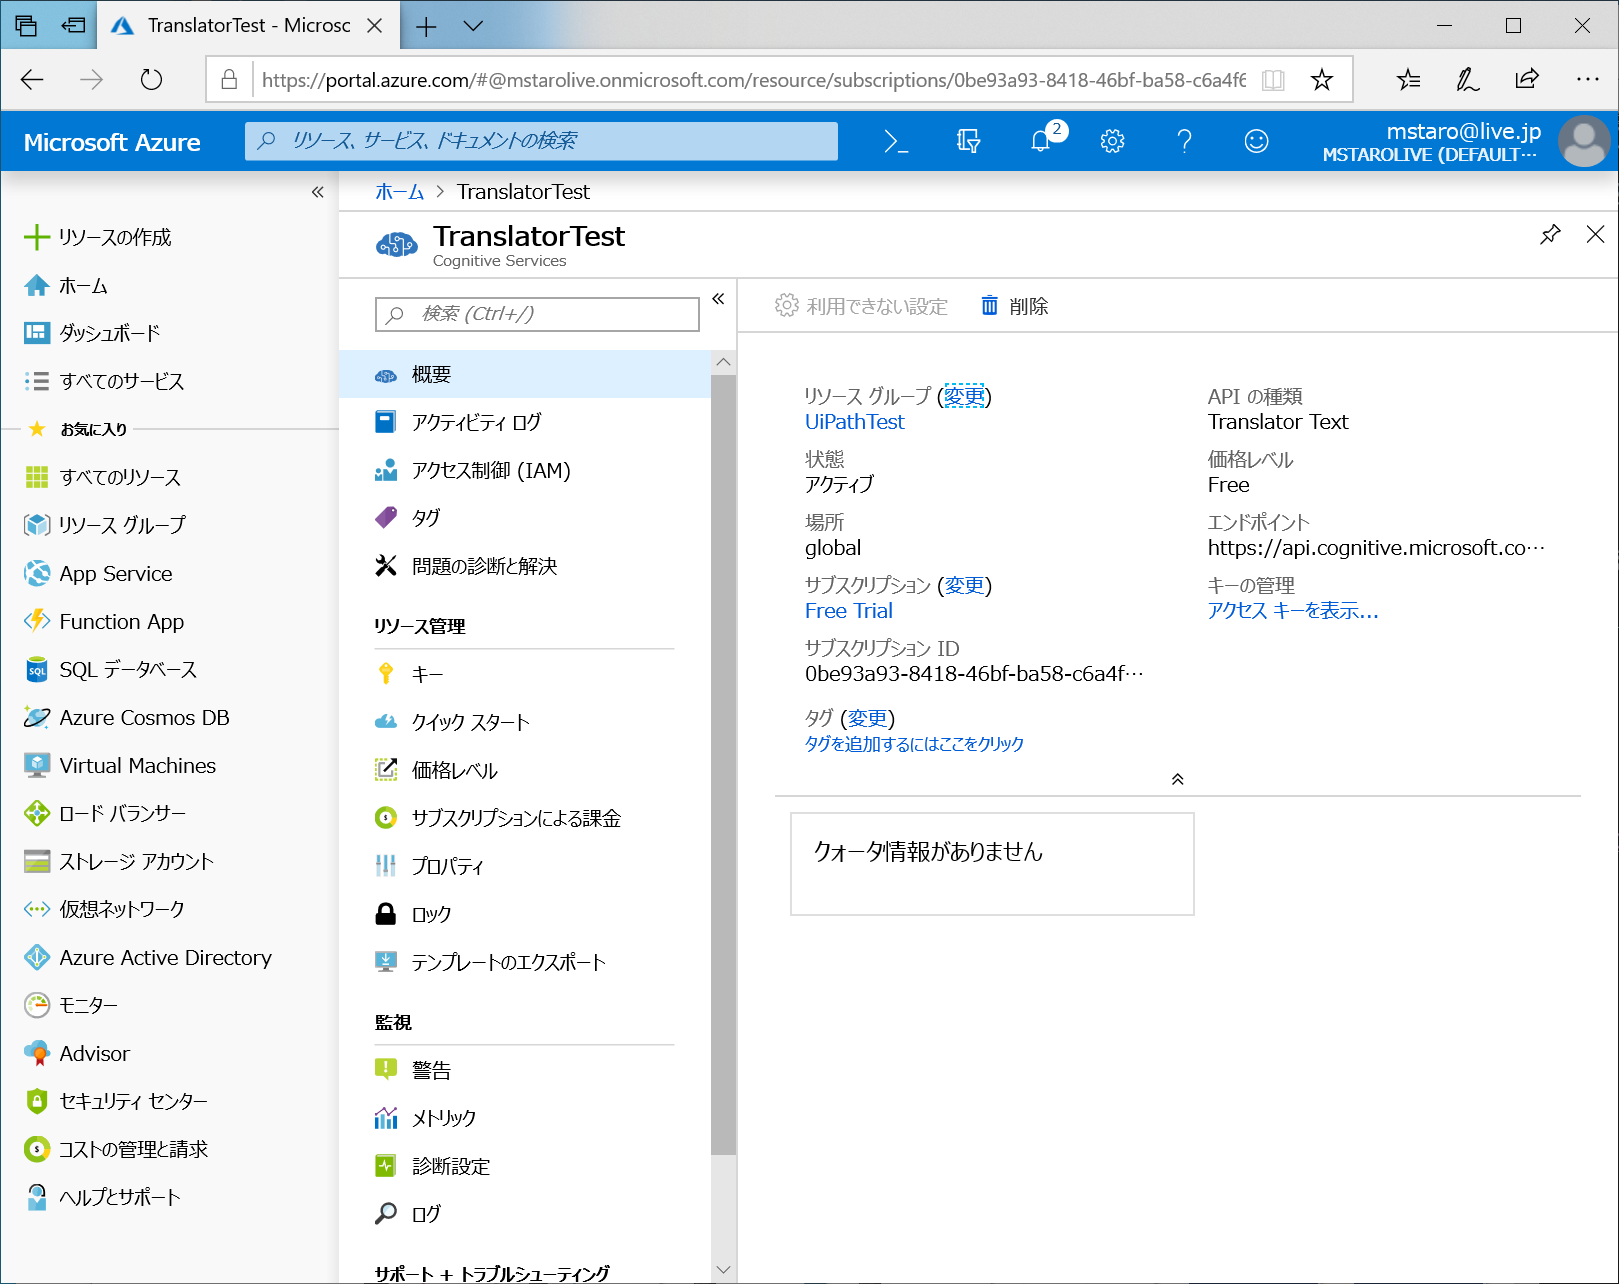This screenshot has width=1619, height=1284.
Task: Focus the resource menu 検索 box
Action: [537, 314]
